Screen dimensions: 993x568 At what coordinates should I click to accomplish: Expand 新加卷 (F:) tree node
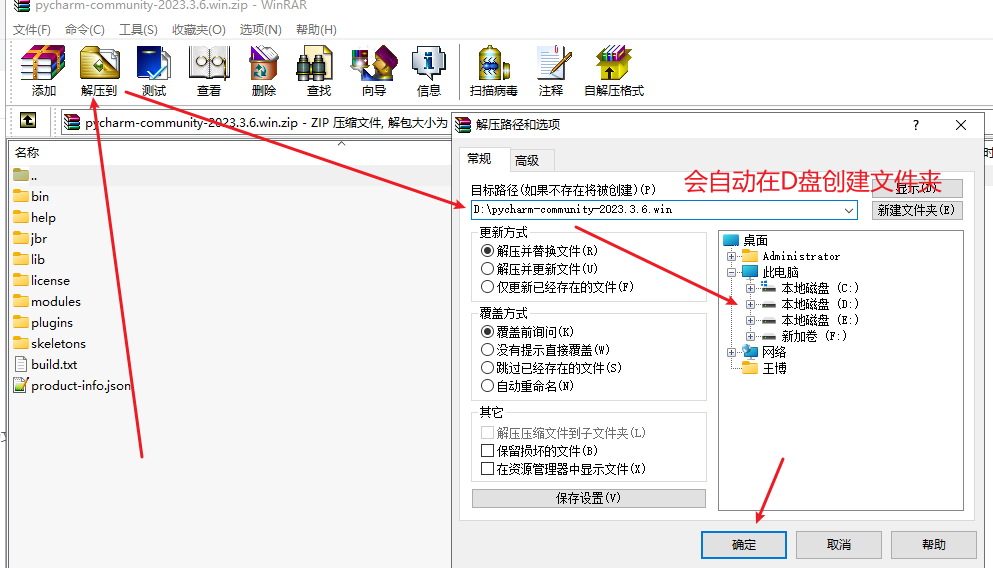click(x=750, y=336)
